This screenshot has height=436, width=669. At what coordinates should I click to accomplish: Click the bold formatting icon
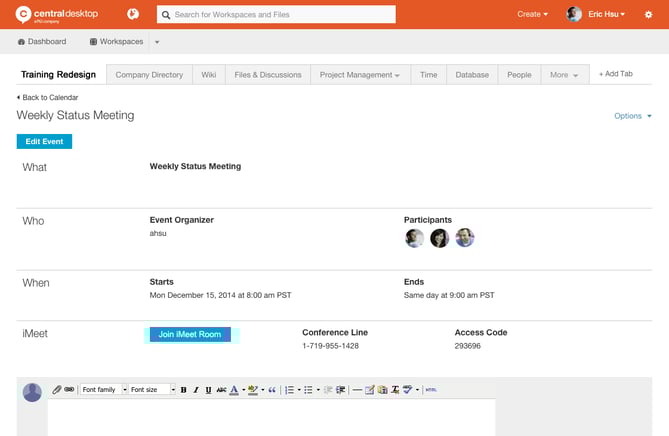(x=183, y=389)
